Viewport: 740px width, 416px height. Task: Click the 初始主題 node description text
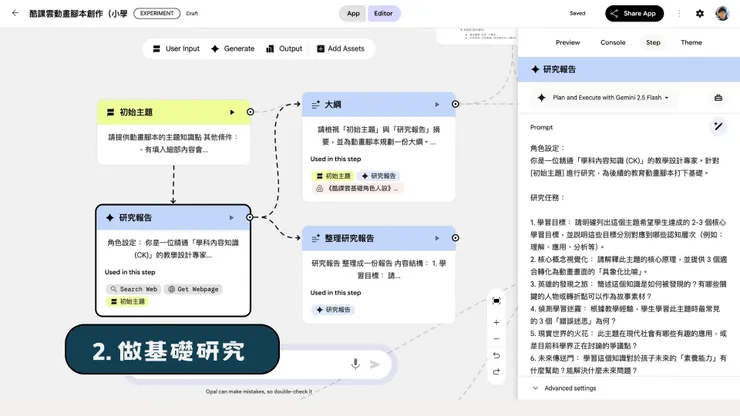[173, 143]
